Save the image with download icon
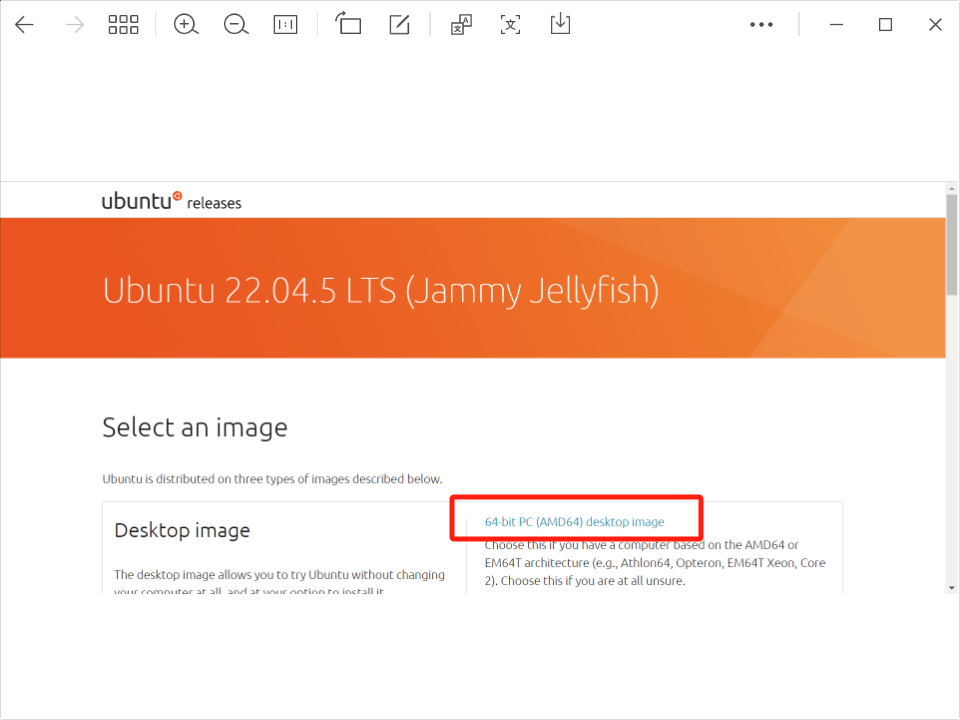The height and width of the screenshot is (720, 960). coord(560,24)
